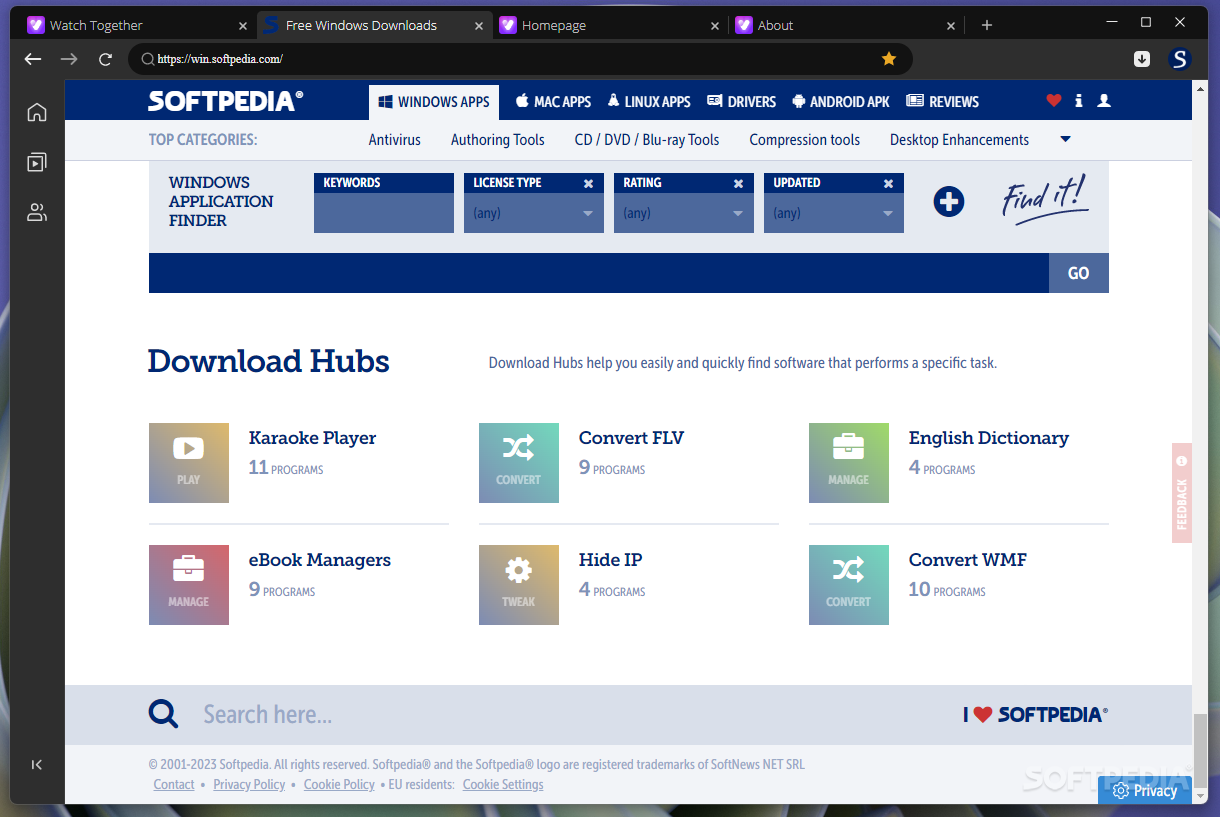The image size is (1220, 817).
Task: Go back with the browser back arrow
Action: pyautogui.click(x=33, y=59)
